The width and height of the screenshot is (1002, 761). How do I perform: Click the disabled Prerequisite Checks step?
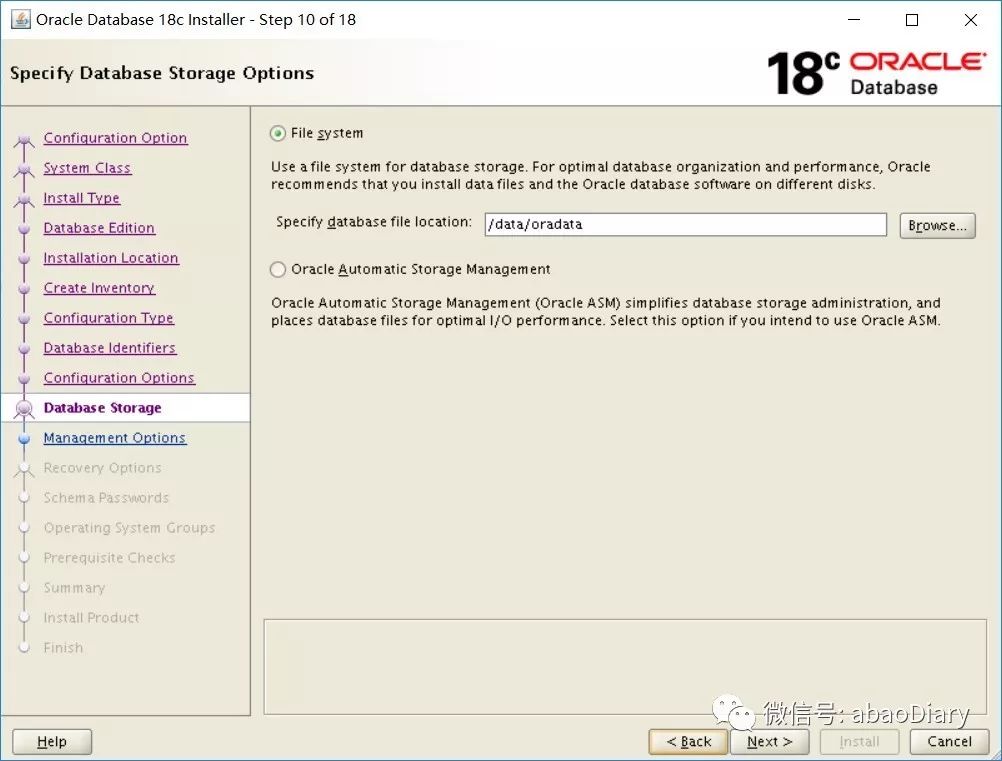pyautogui.click(x=109, y=558)
